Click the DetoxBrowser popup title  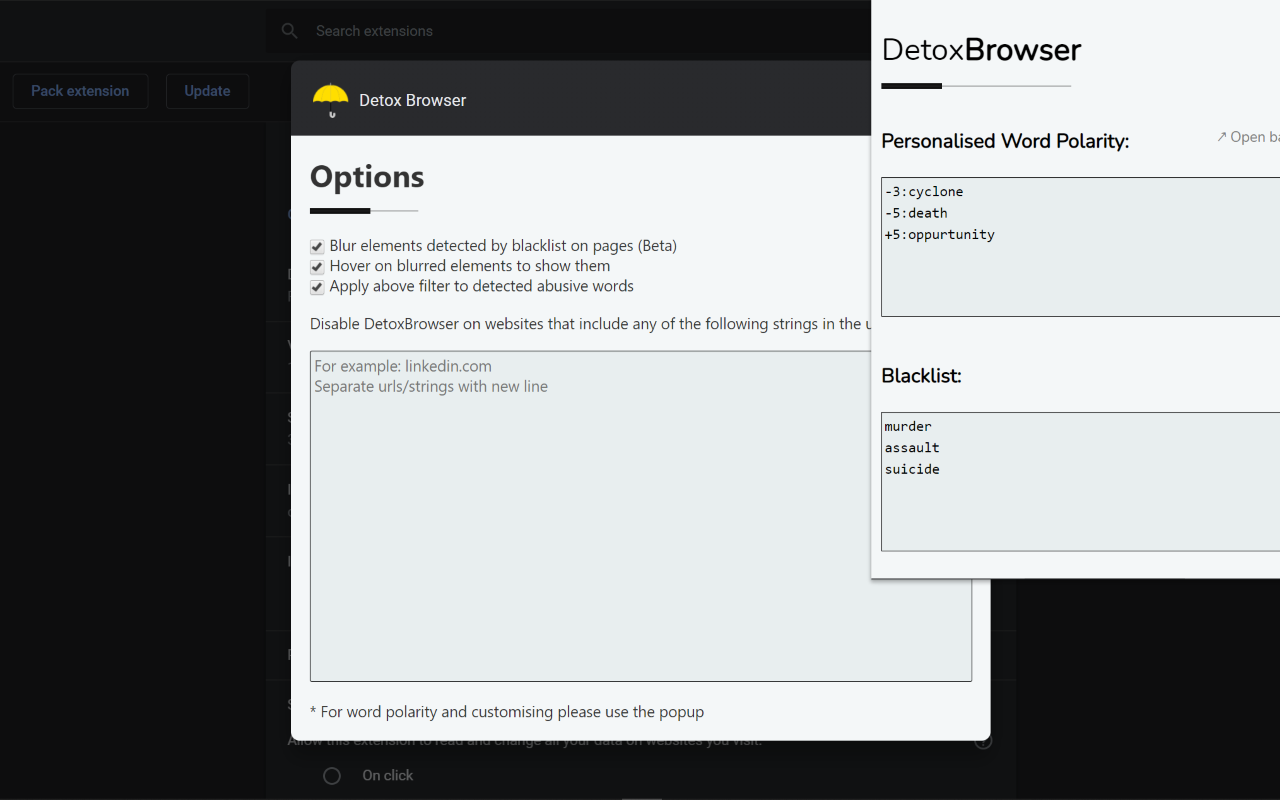[981, 50]
